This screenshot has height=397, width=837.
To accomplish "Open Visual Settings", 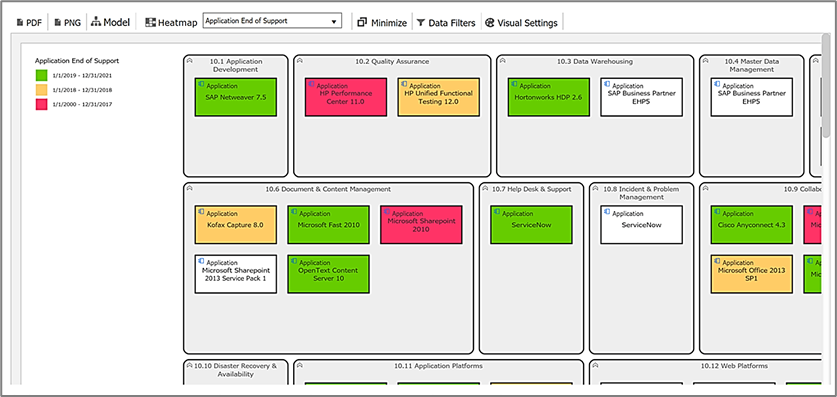I will point(522,23).
